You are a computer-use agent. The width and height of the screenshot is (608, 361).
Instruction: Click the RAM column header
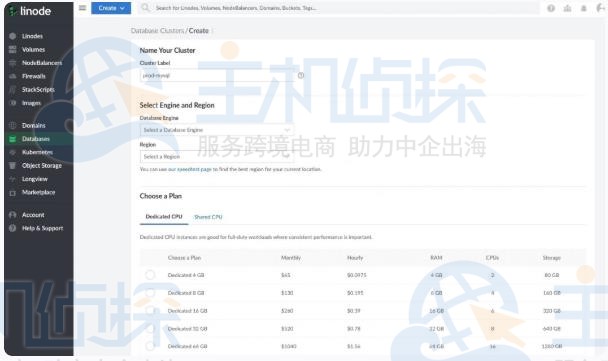pos(436,258)
